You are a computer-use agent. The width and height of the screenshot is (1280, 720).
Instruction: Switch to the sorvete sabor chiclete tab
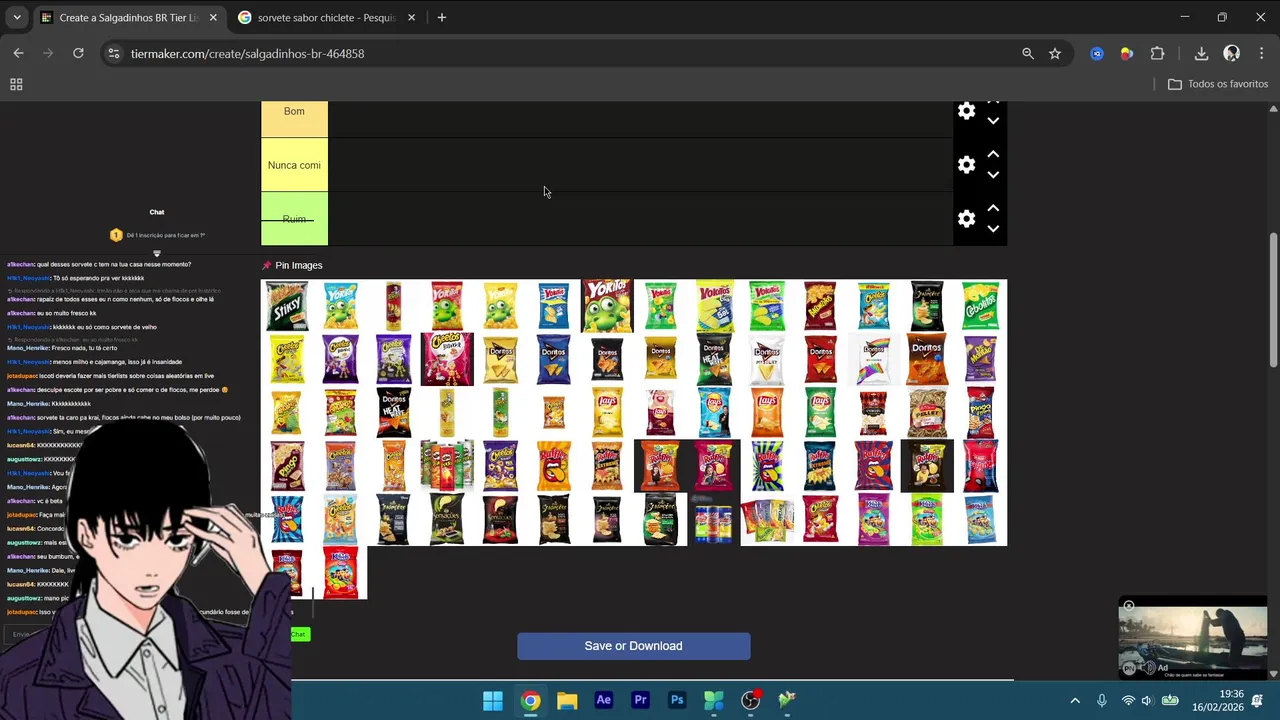pyautogui.click(x=327, y=17)
